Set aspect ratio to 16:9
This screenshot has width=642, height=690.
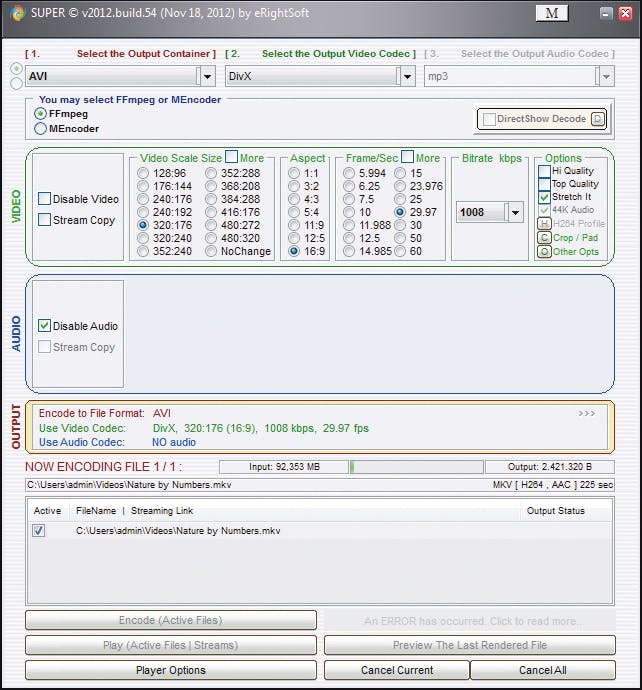click(x=294, y=251)
